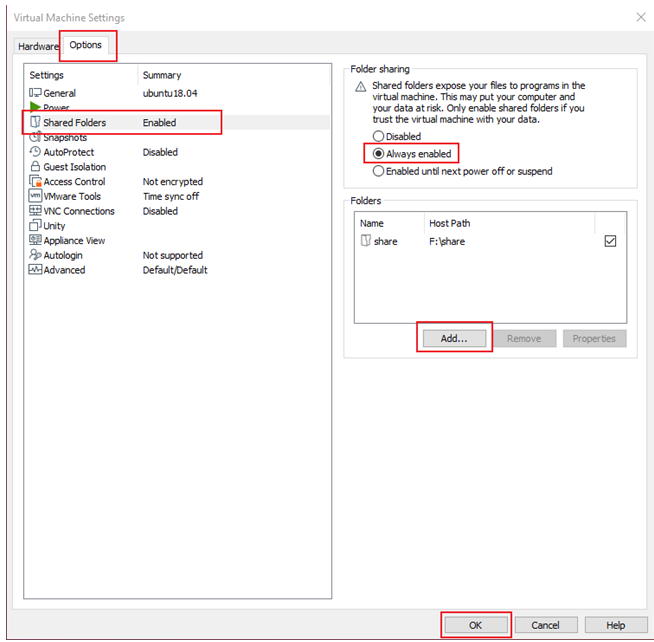Viewport: 654px width, 642px height.
Task: Select the Shared Folders row label
Action: [75, 123]
